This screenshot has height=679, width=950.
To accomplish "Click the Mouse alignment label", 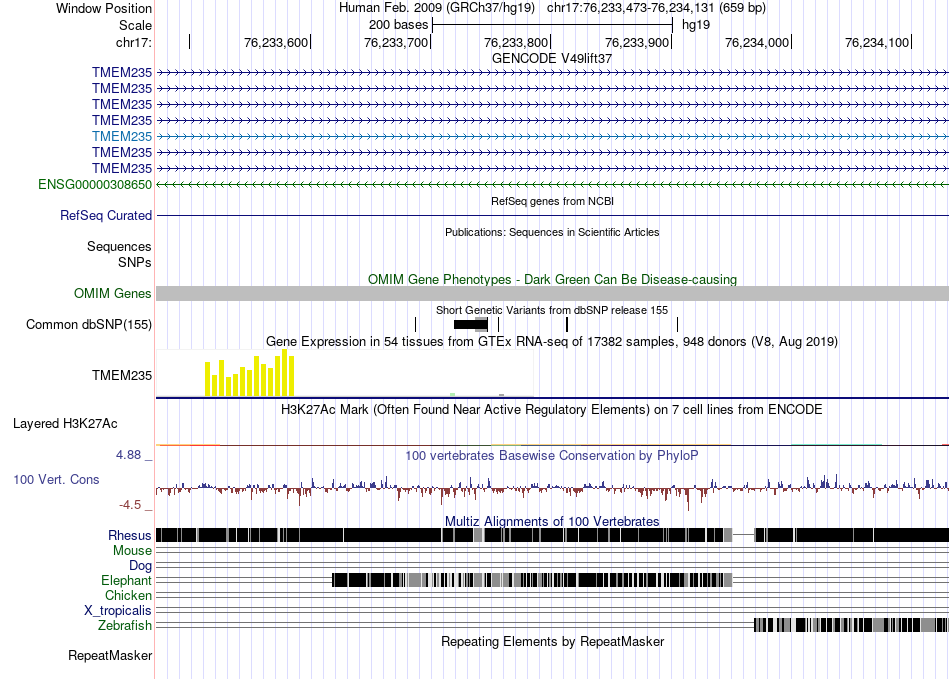I will [132, 551].
